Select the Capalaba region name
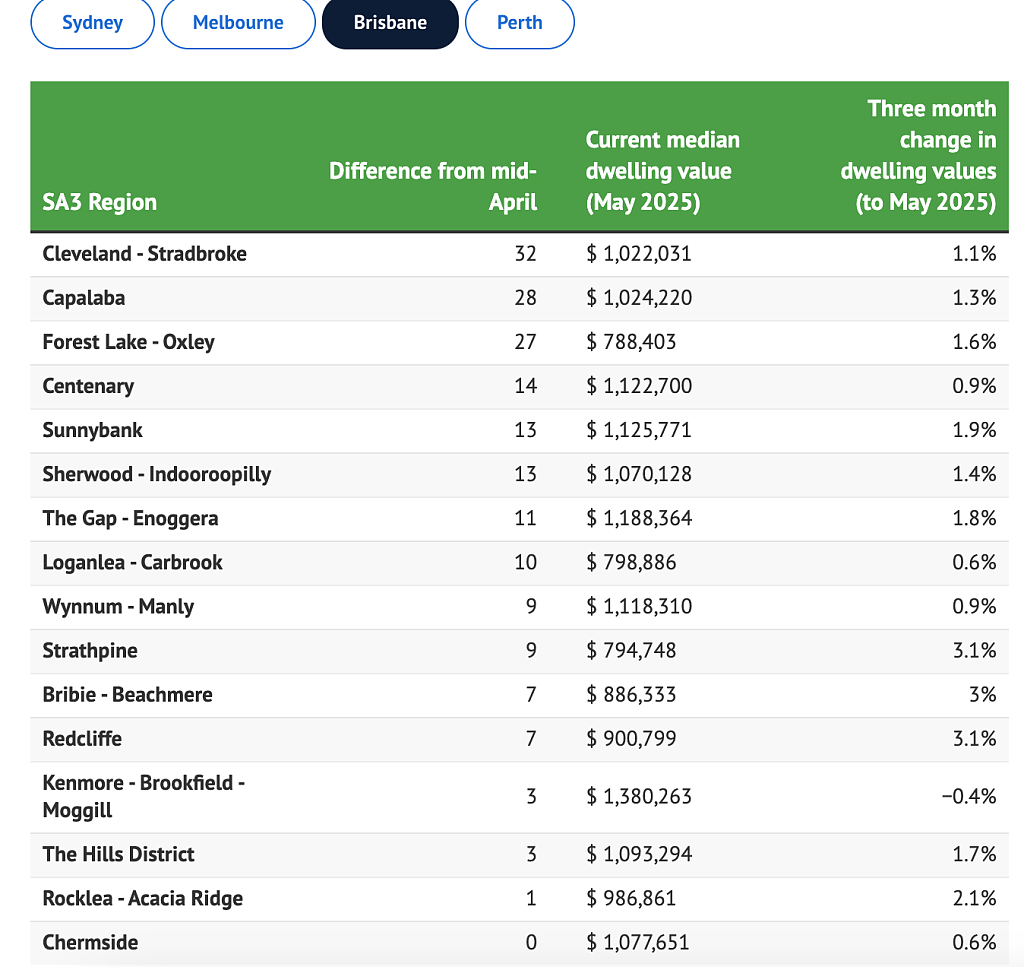 click(84, 298)
